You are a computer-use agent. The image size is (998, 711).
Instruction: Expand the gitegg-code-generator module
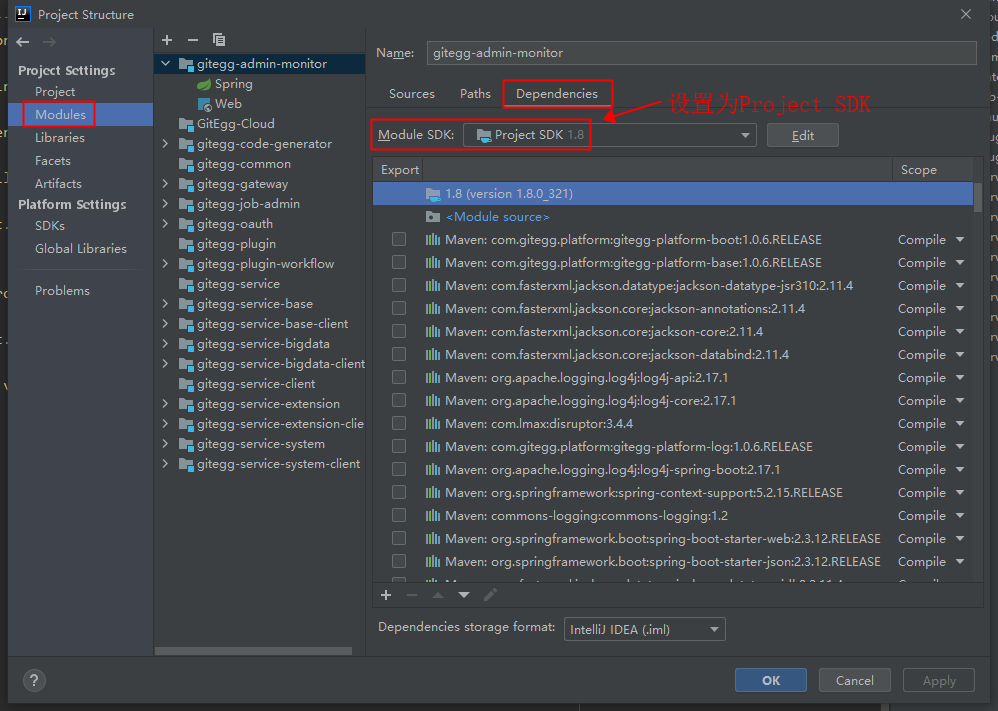click(x=165, y=144)
